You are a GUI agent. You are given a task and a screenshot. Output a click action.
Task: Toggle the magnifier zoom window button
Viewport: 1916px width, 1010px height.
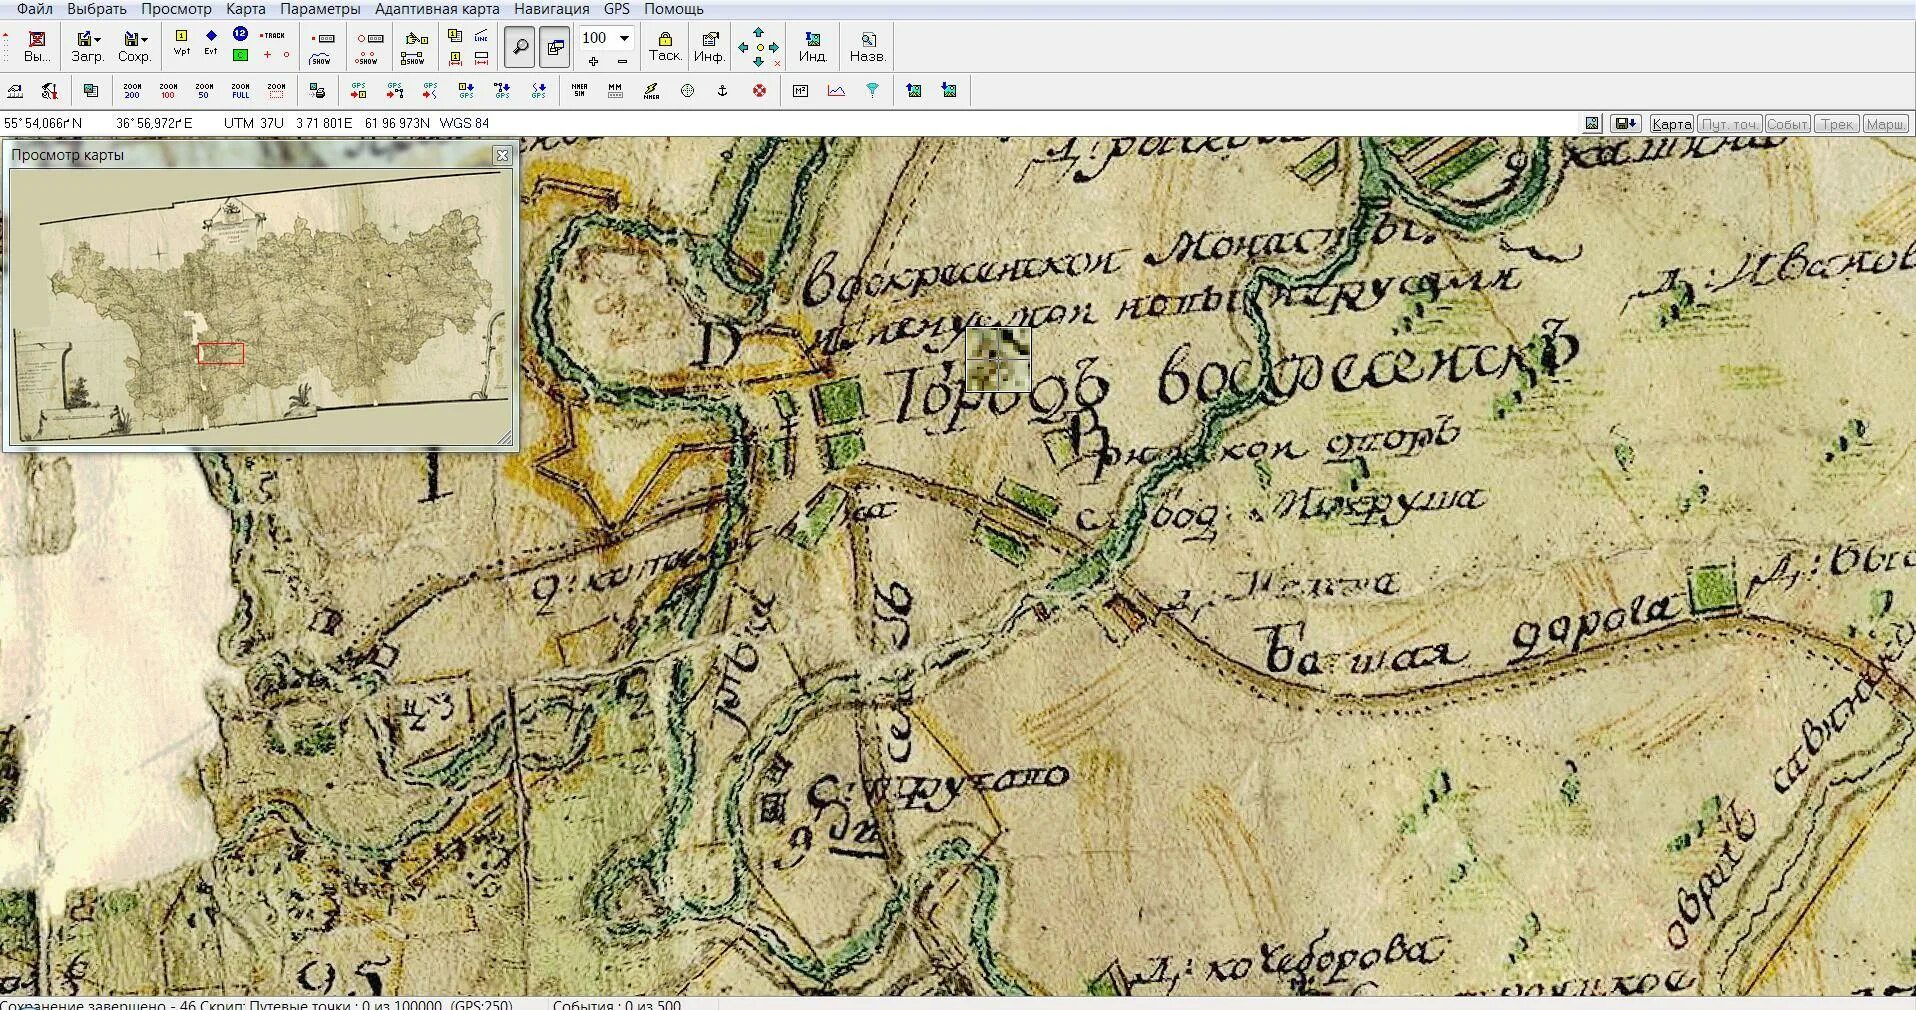coord(519,46)
